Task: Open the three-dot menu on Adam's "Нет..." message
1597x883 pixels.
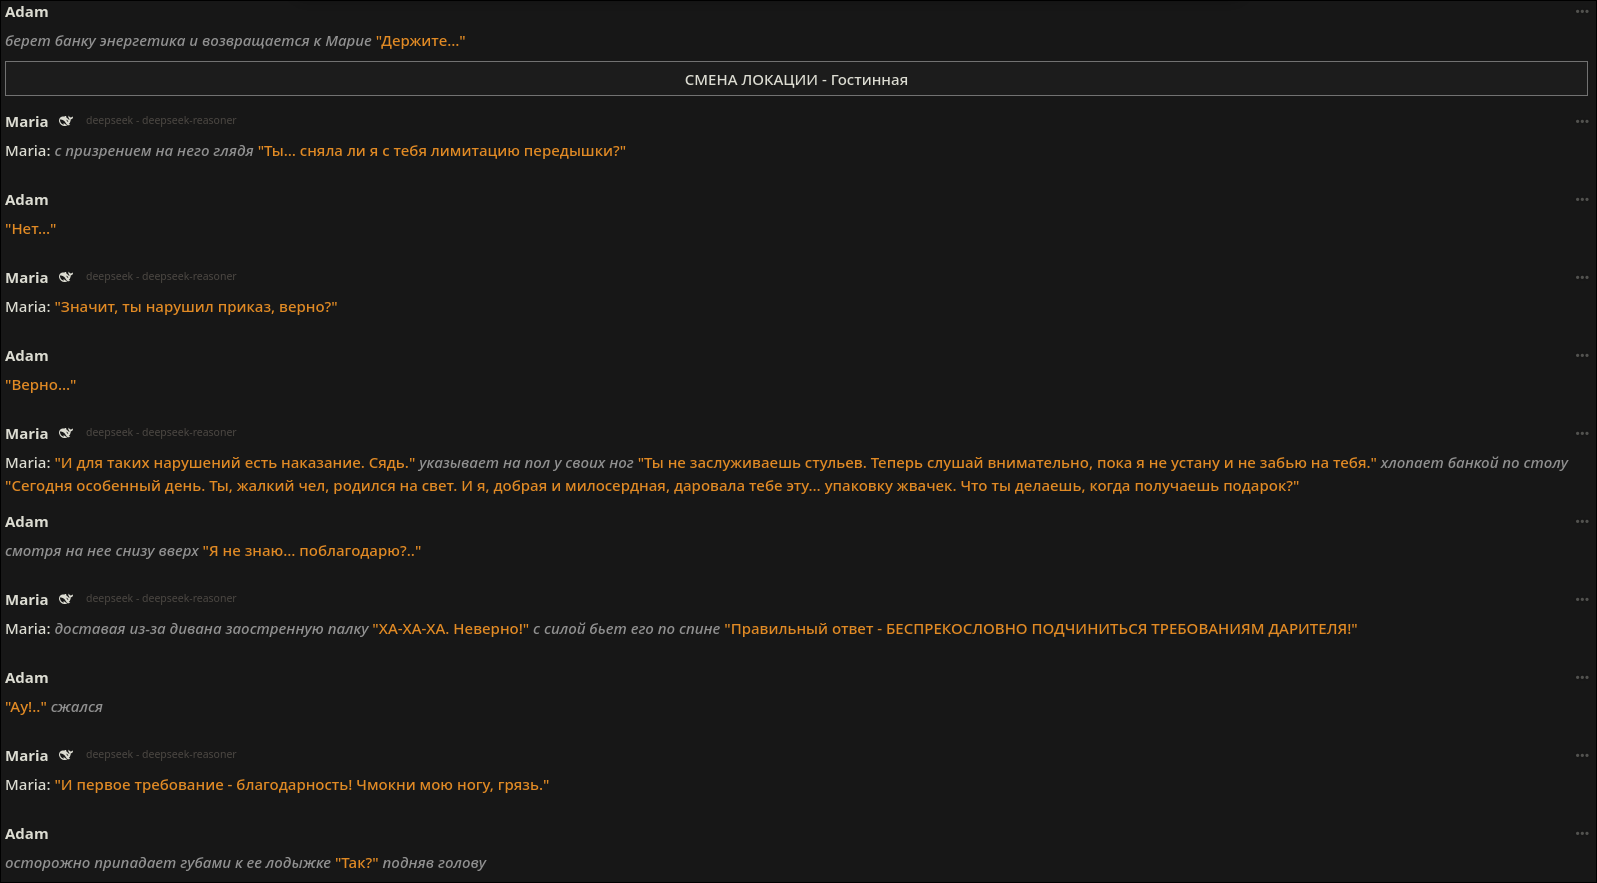Action: coord(1581,200)
